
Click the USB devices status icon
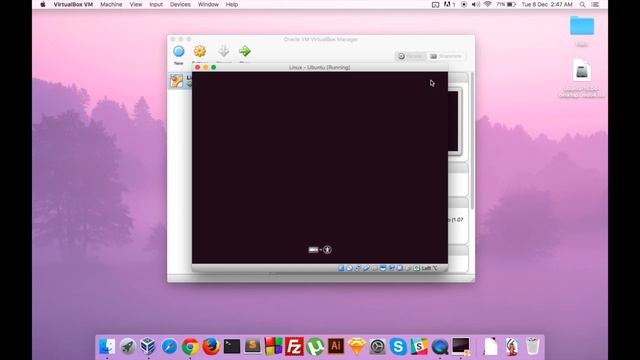[366, 268]
